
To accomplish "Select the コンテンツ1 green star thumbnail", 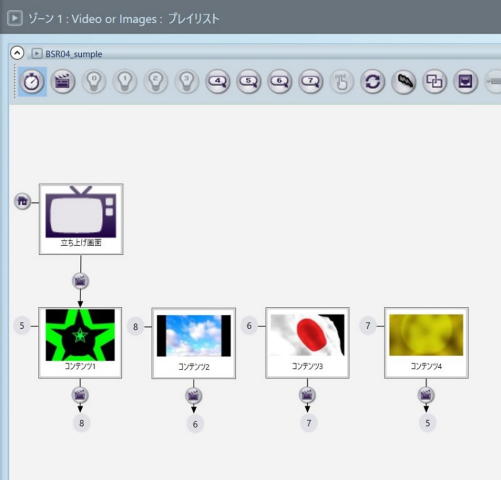I will click(80, 343).
